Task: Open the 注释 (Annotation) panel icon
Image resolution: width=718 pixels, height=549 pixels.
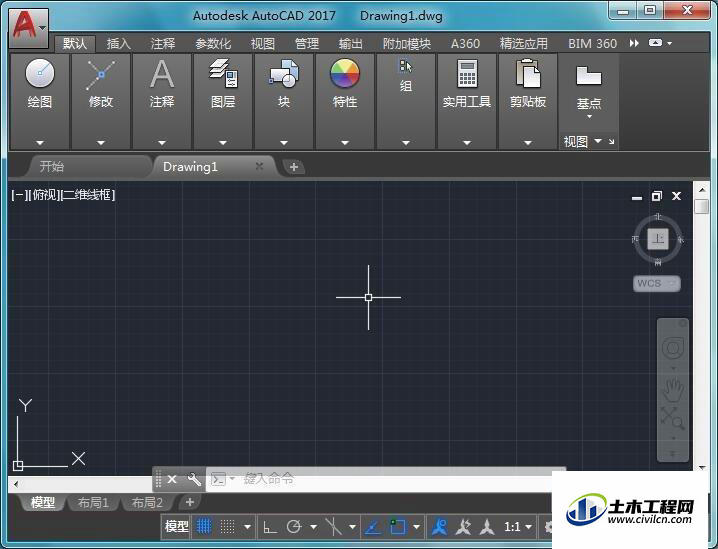Action: [x=162, y=74]
